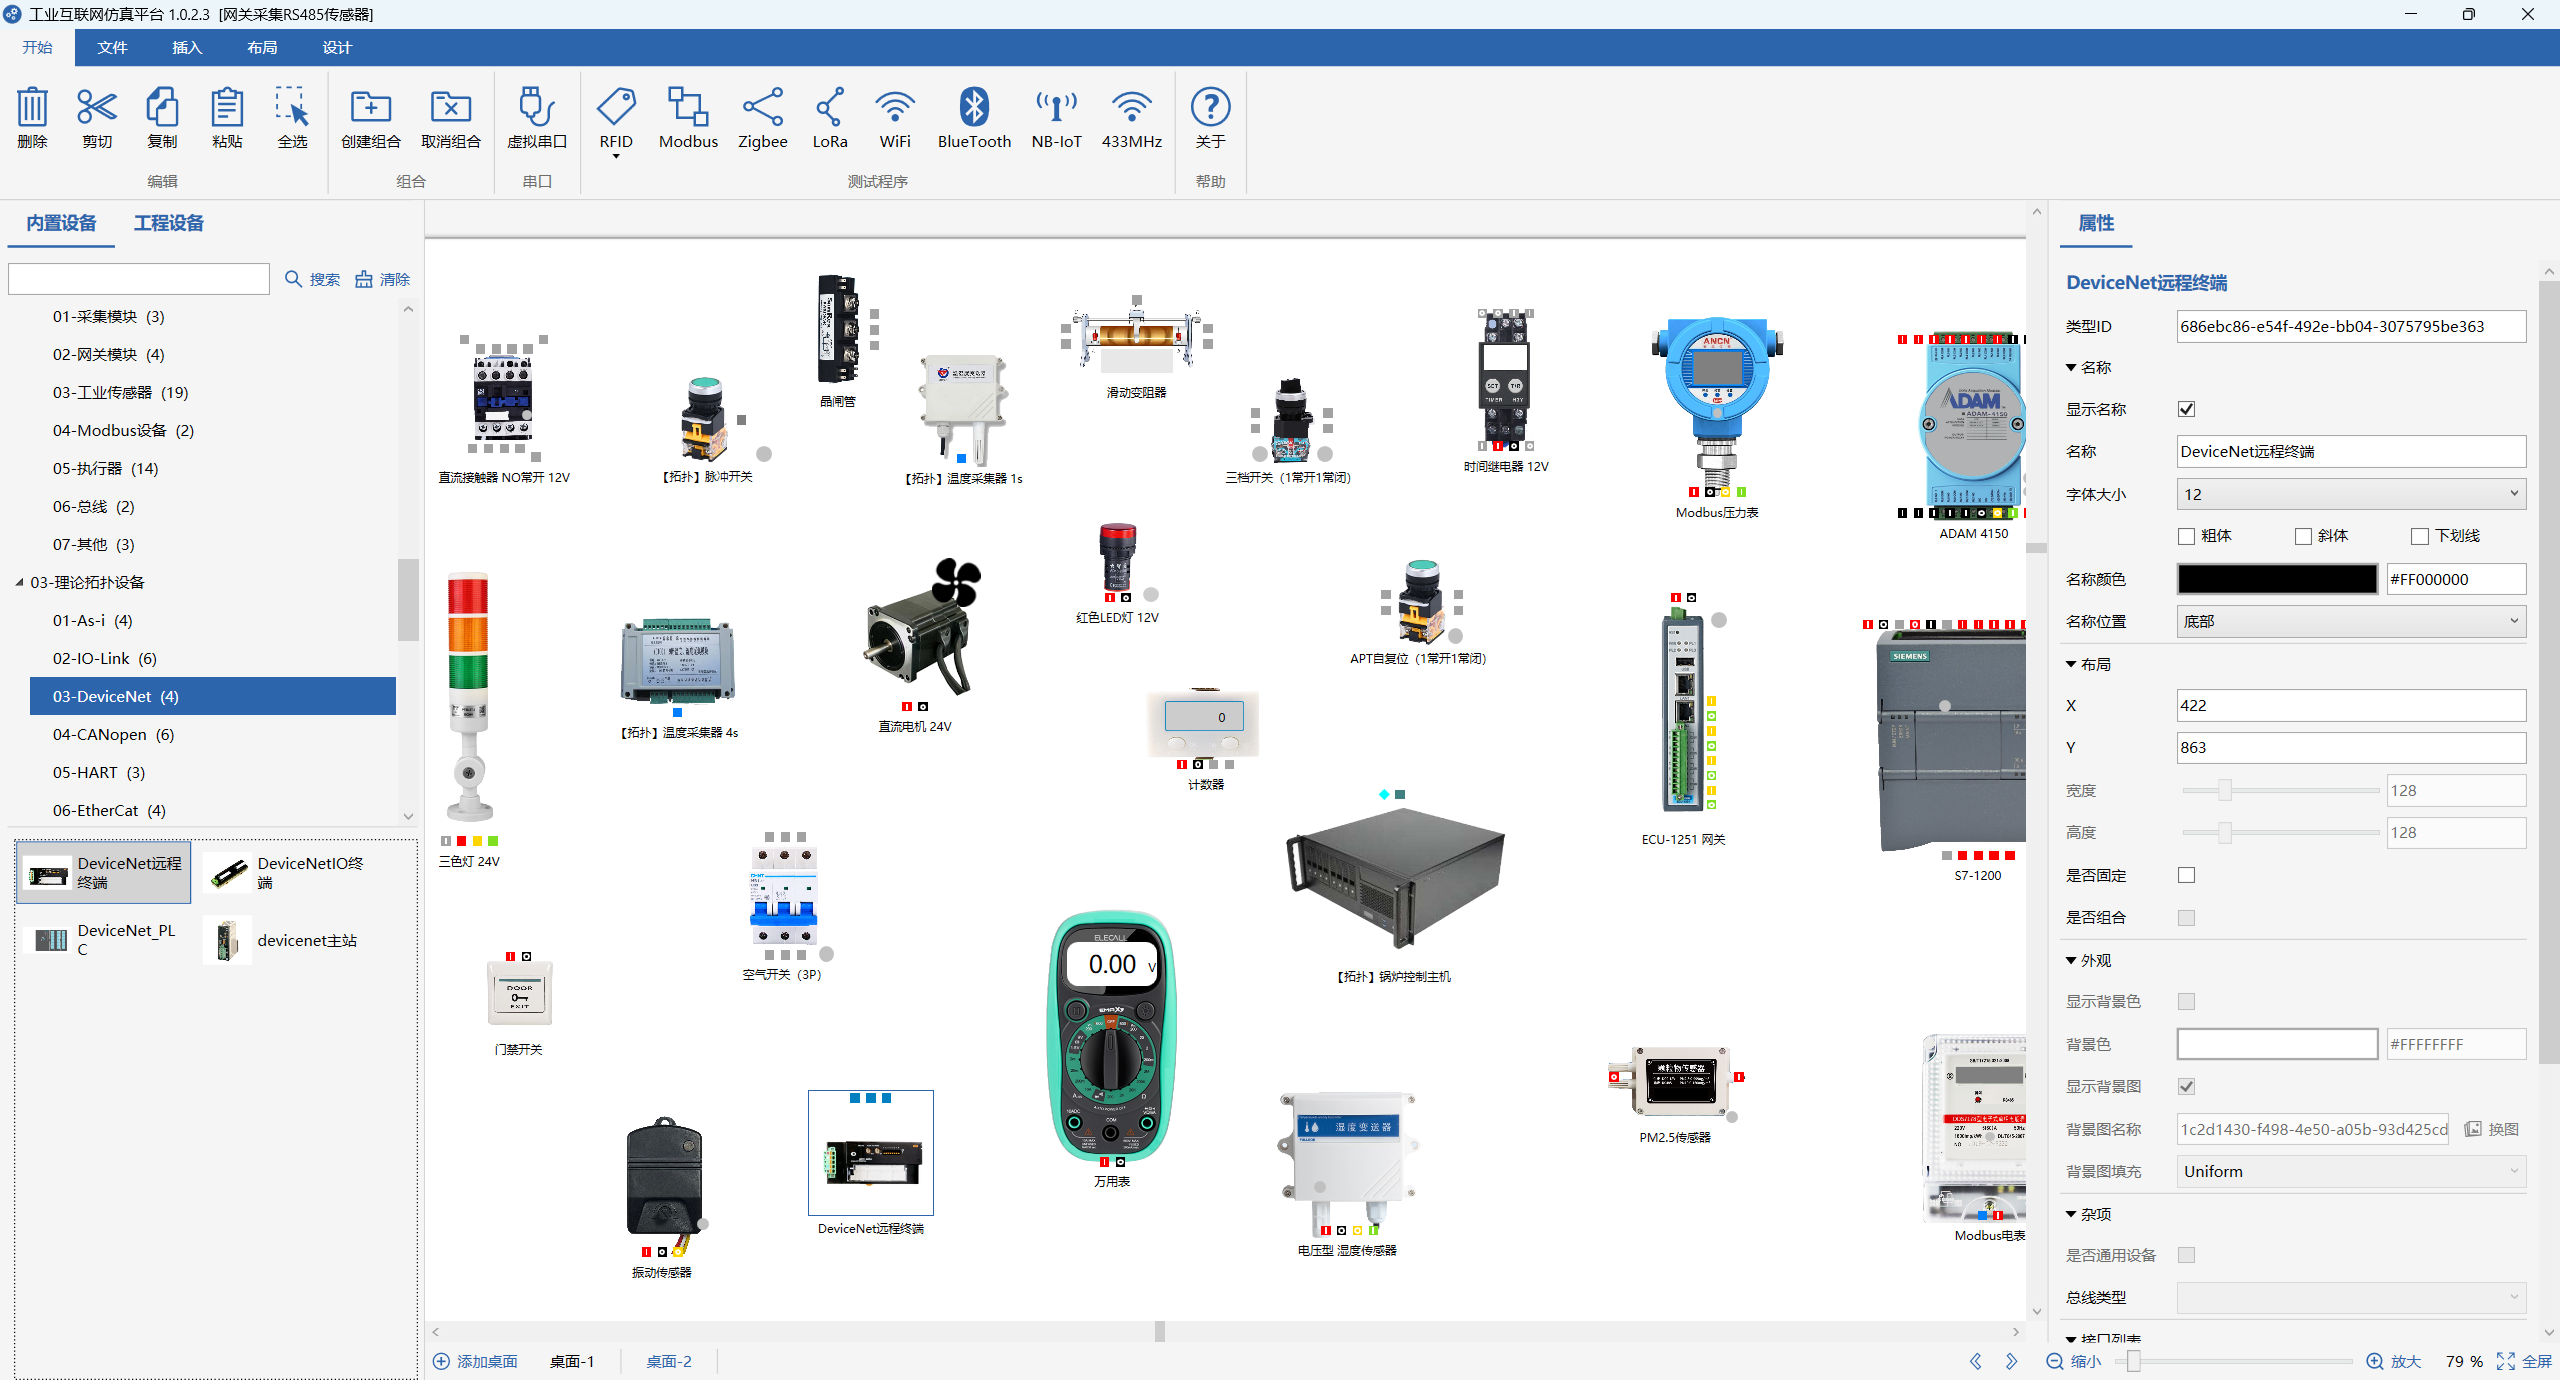Image resolution: width=2560 pixels, height=1380 pixels.
Task: Click the 复制 copy icon
Action: (x=162, y=107)
